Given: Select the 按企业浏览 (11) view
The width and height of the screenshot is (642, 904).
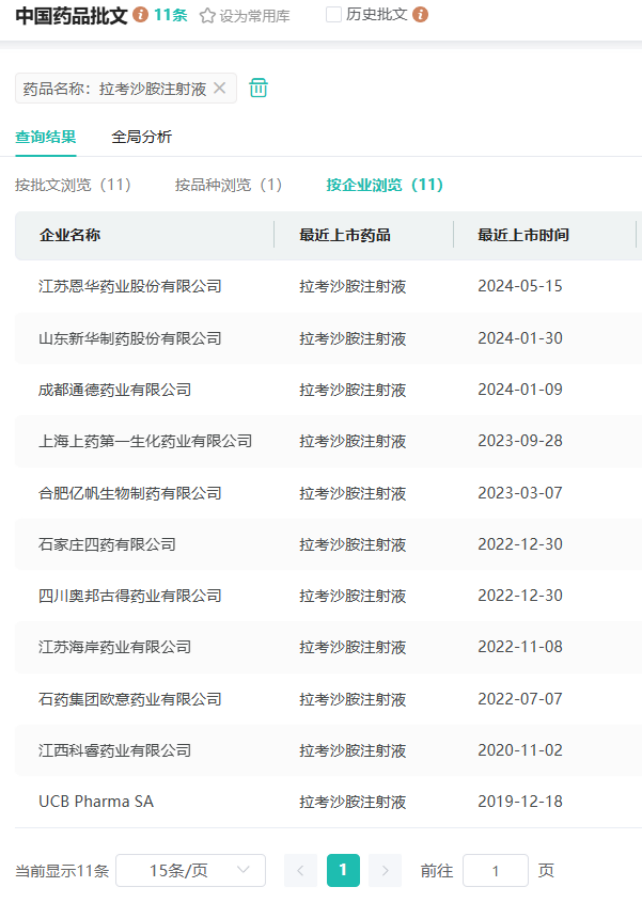Looking at the screenshot, I should (x=384, y=184).
